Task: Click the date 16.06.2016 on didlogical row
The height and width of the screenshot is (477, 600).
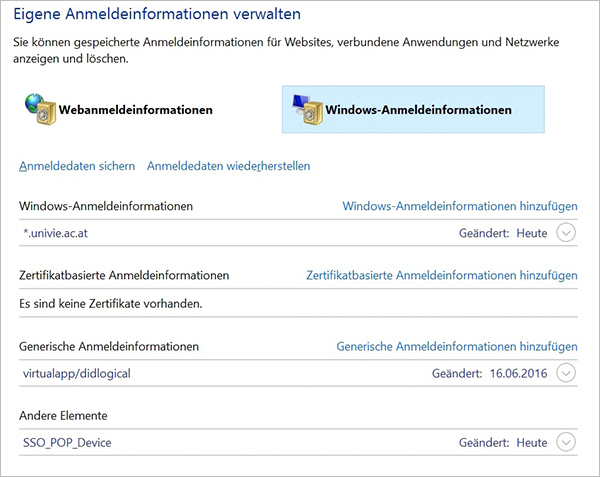Action: point(518,373)
